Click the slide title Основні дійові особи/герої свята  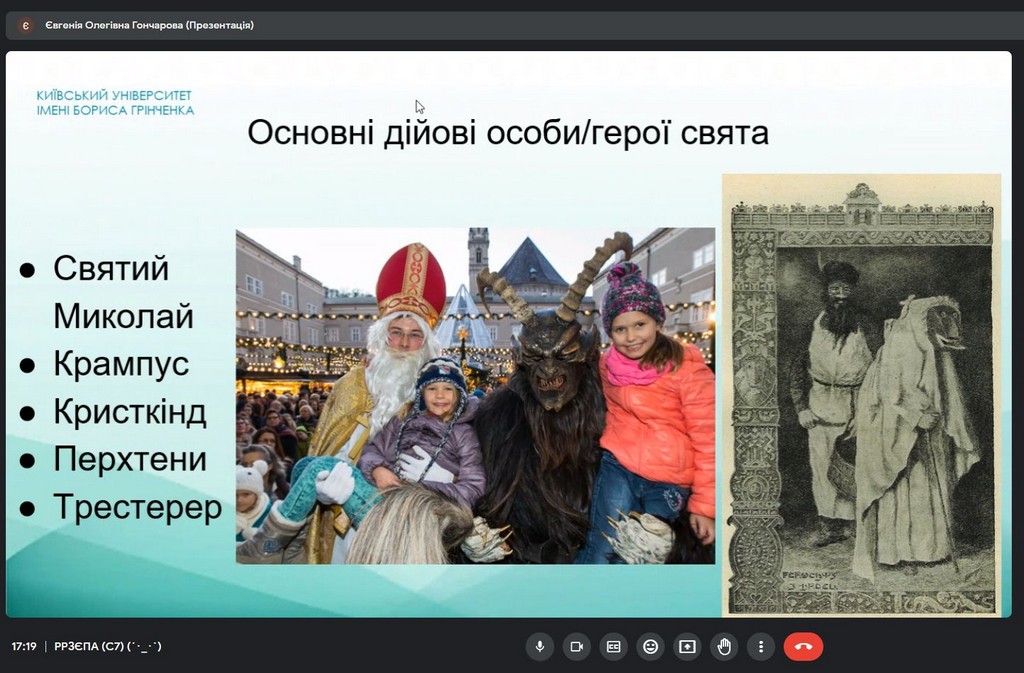pos(508,133)
